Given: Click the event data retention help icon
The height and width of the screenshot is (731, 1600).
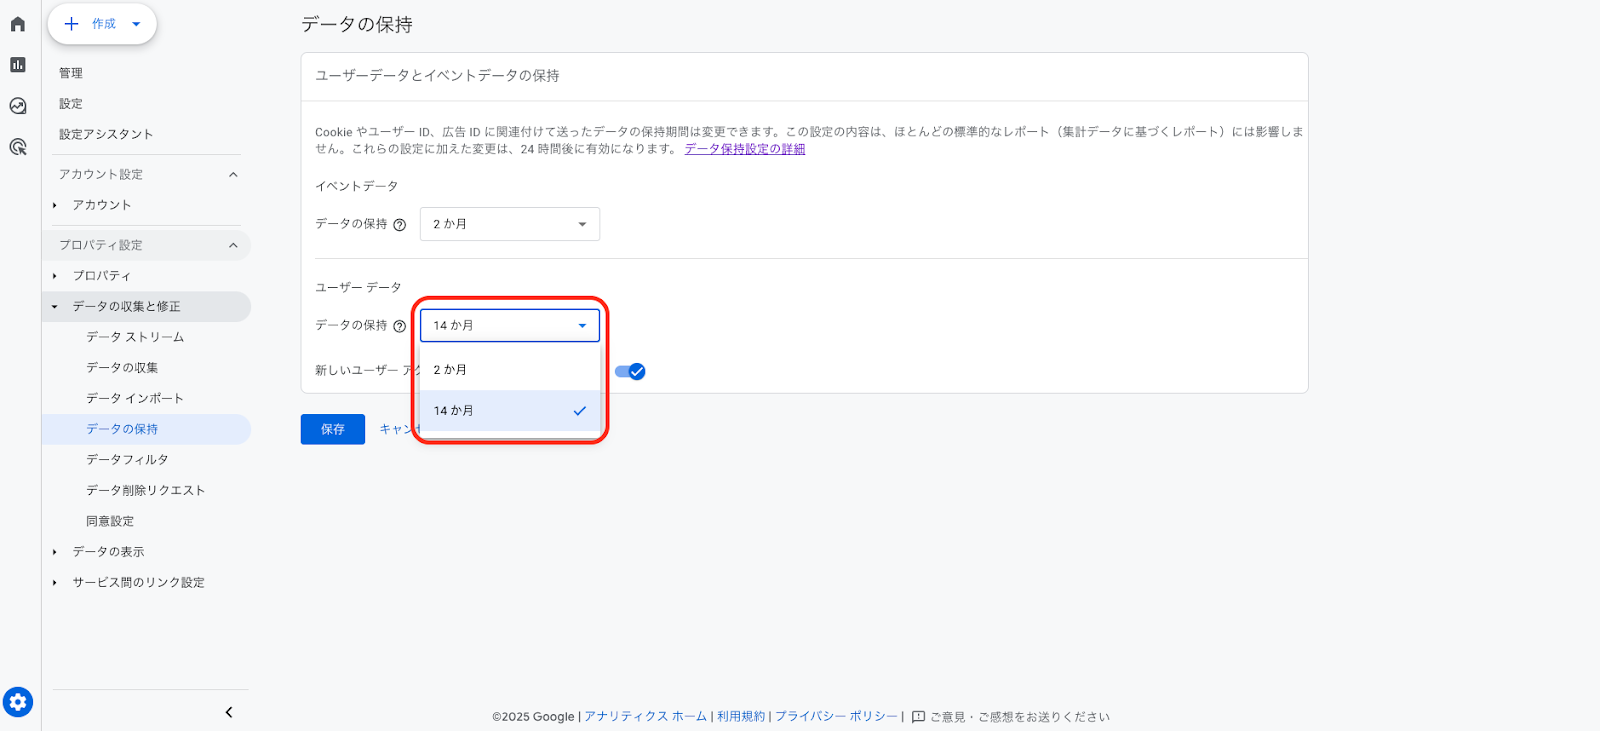Looking at the screenshot, I should click(400, 225).
